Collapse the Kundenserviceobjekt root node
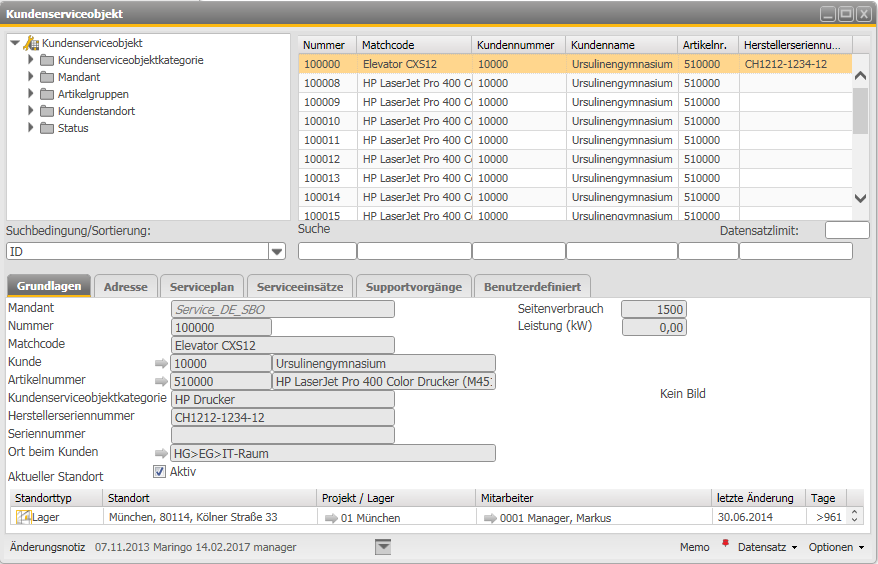Viewport: 878px width, 564px height. (x=15, y=43)
